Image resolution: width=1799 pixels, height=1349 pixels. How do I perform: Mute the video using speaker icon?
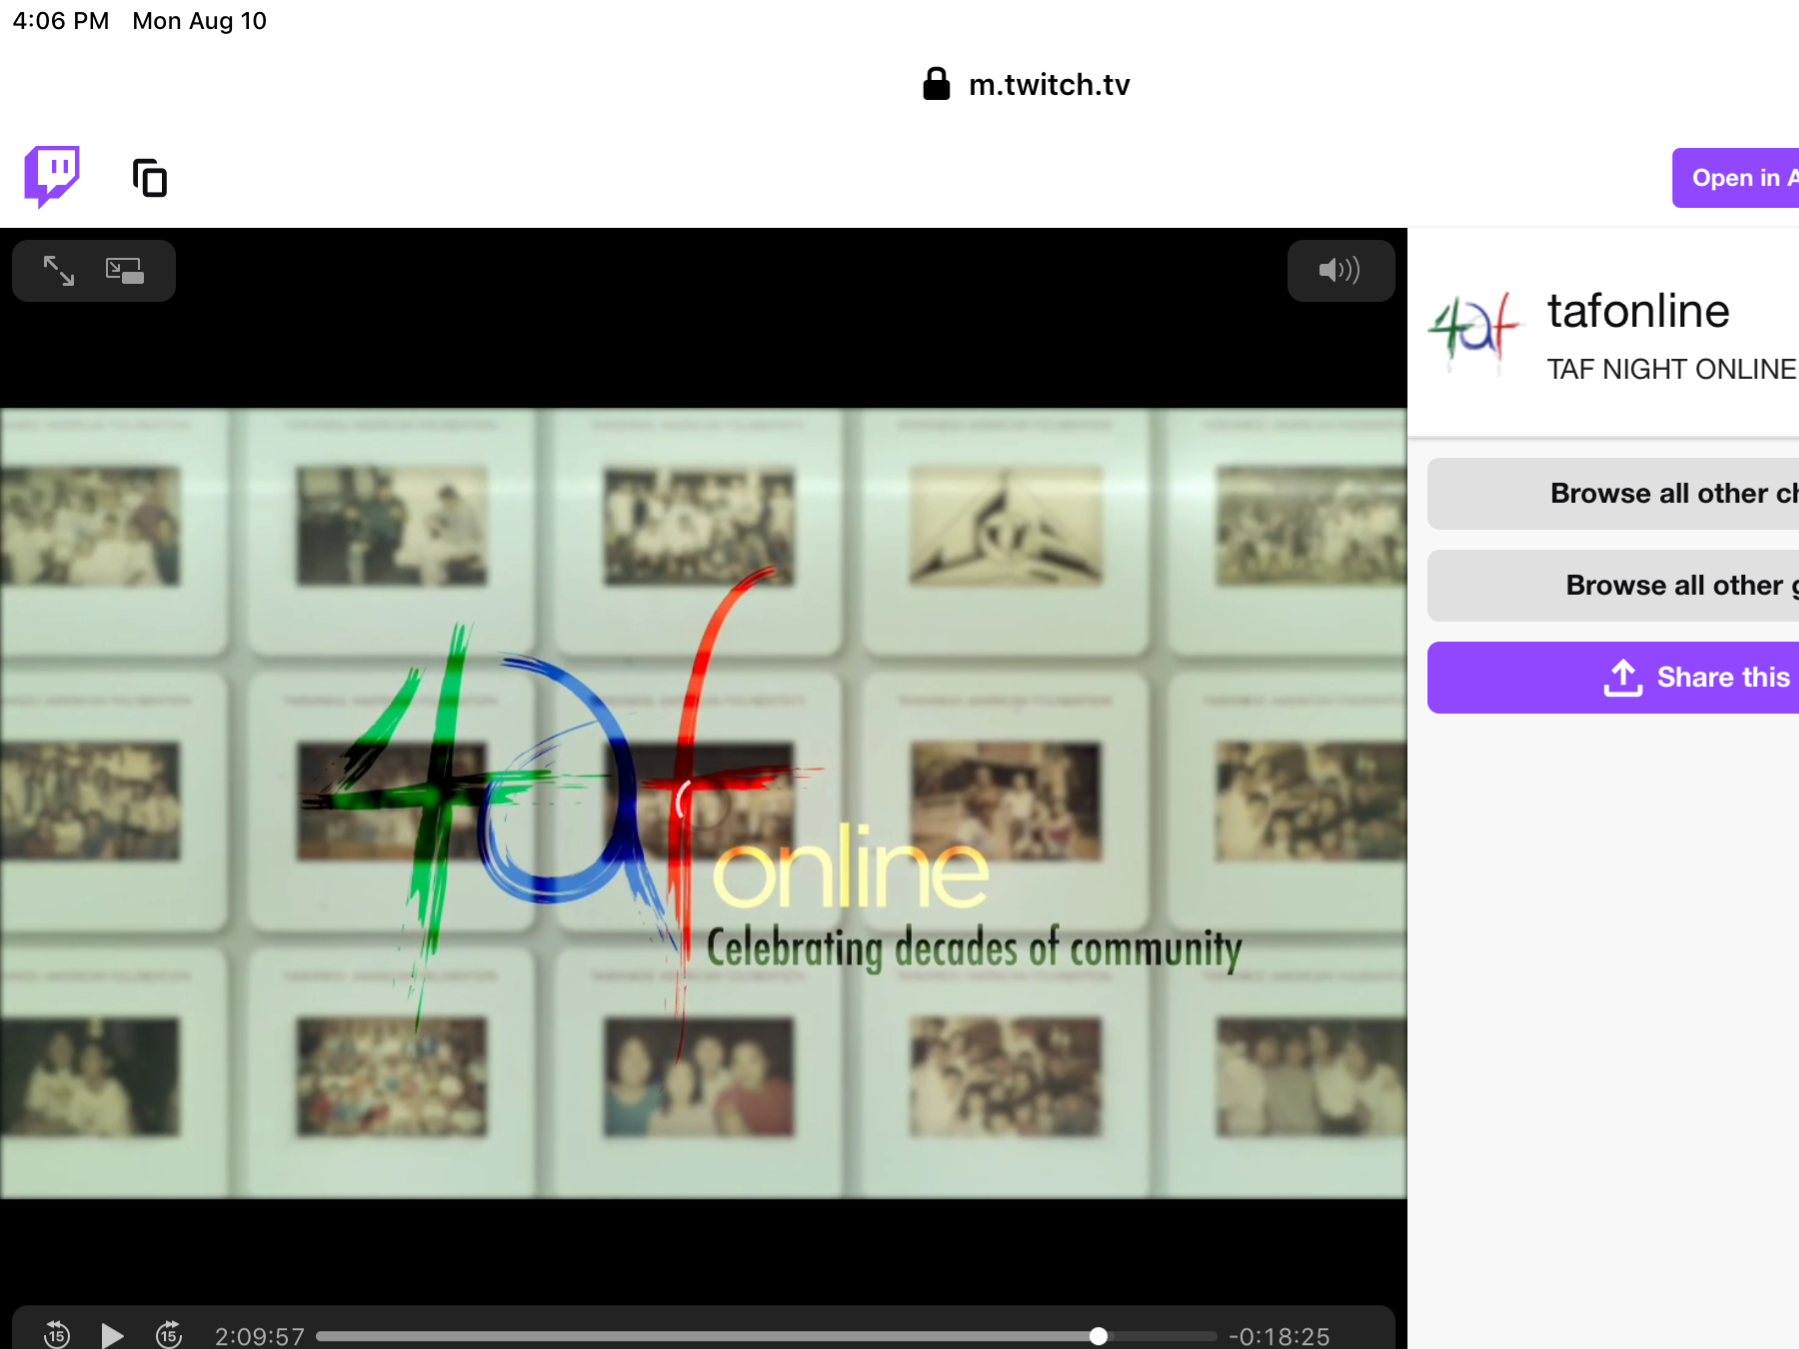tap(1339, 270)
